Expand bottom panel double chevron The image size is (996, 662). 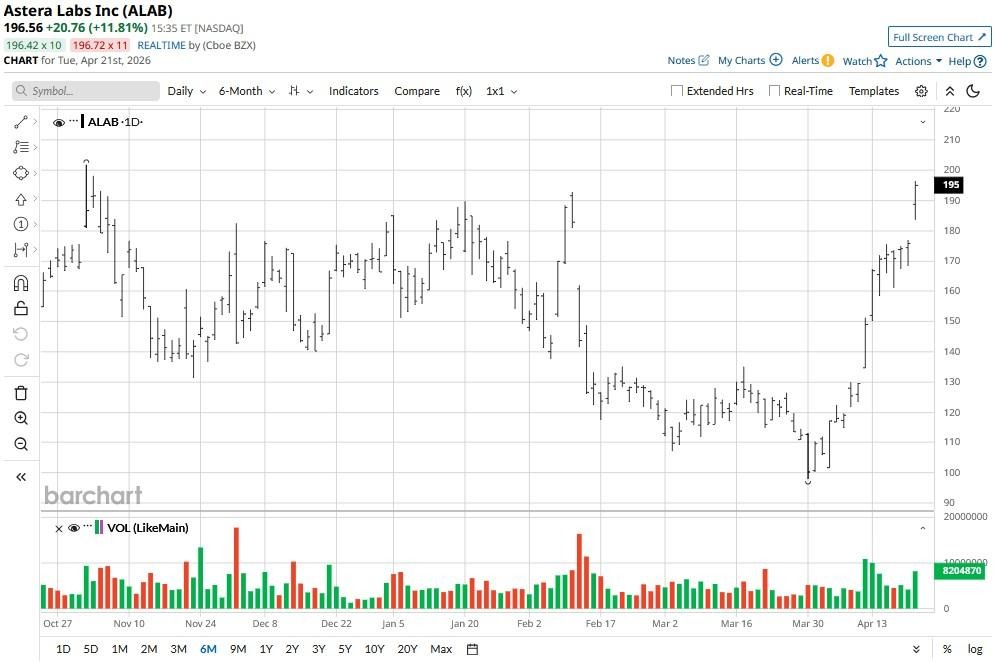[916, 649]
